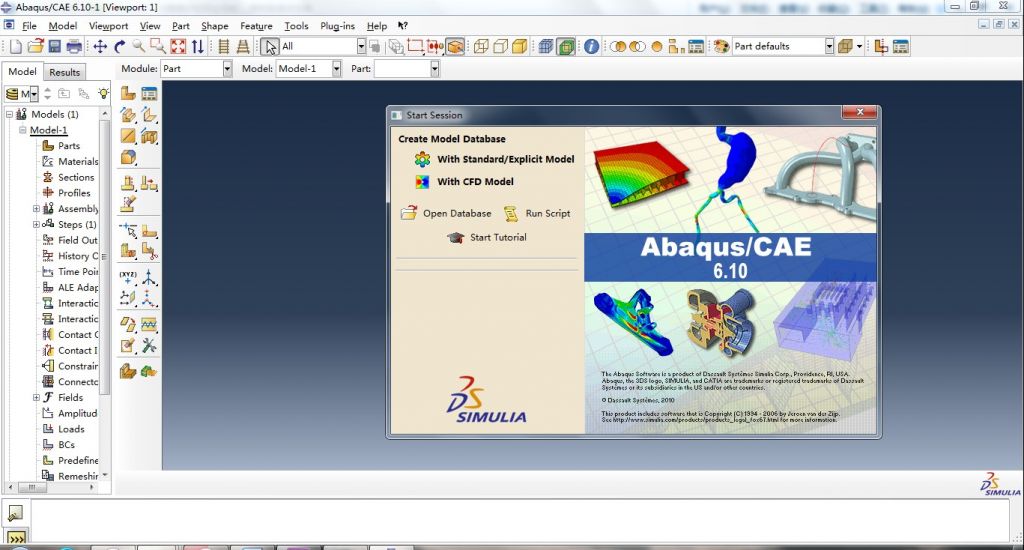Toggle the green translucency cube icon
Image resolution: width=1024 pixels, height=550 pixels.
tap(566, 46)
